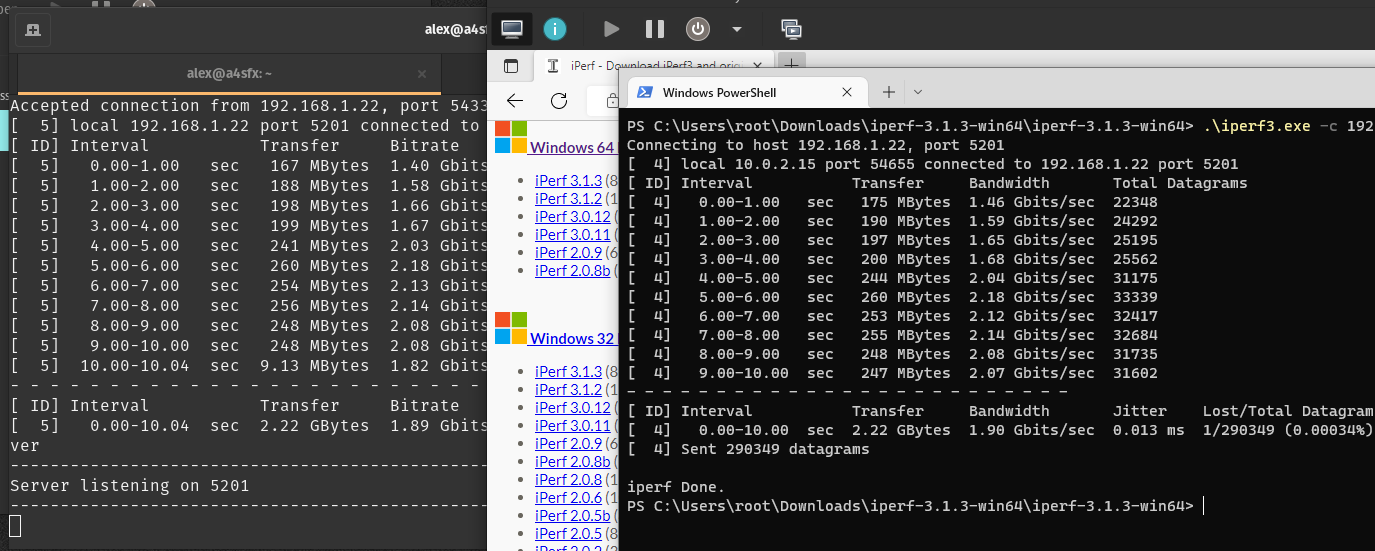This screenshot has width=1375, height=551.
Task: Open browser tab actions menu icon
Action: 511,66
